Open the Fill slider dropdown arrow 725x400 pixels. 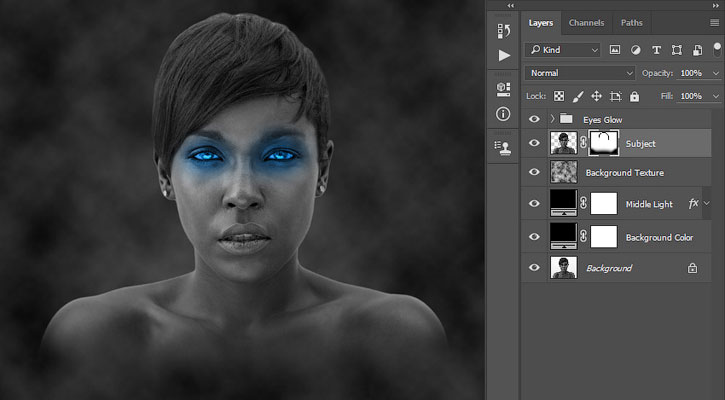(x=716, y=96)
